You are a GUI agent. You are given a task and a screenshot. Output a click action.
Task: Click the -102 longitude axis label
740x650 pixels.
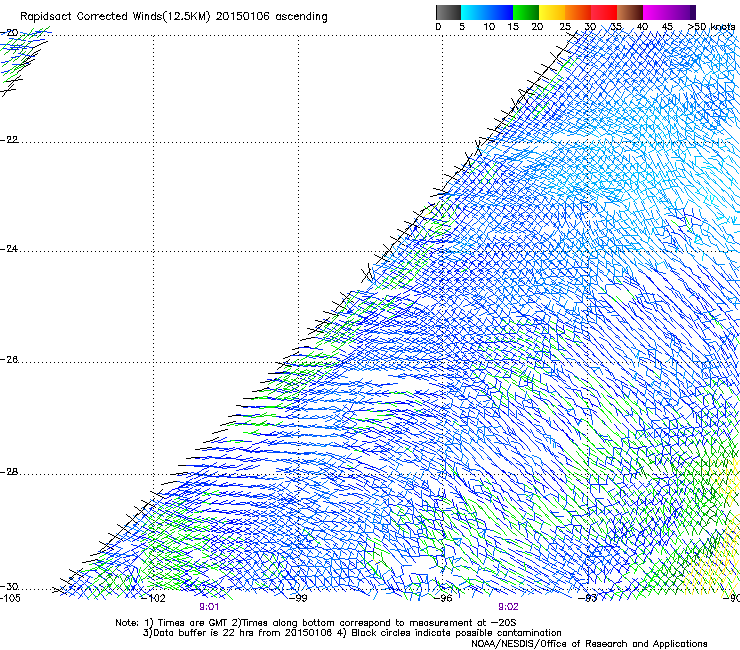click(x=154, y=599)
